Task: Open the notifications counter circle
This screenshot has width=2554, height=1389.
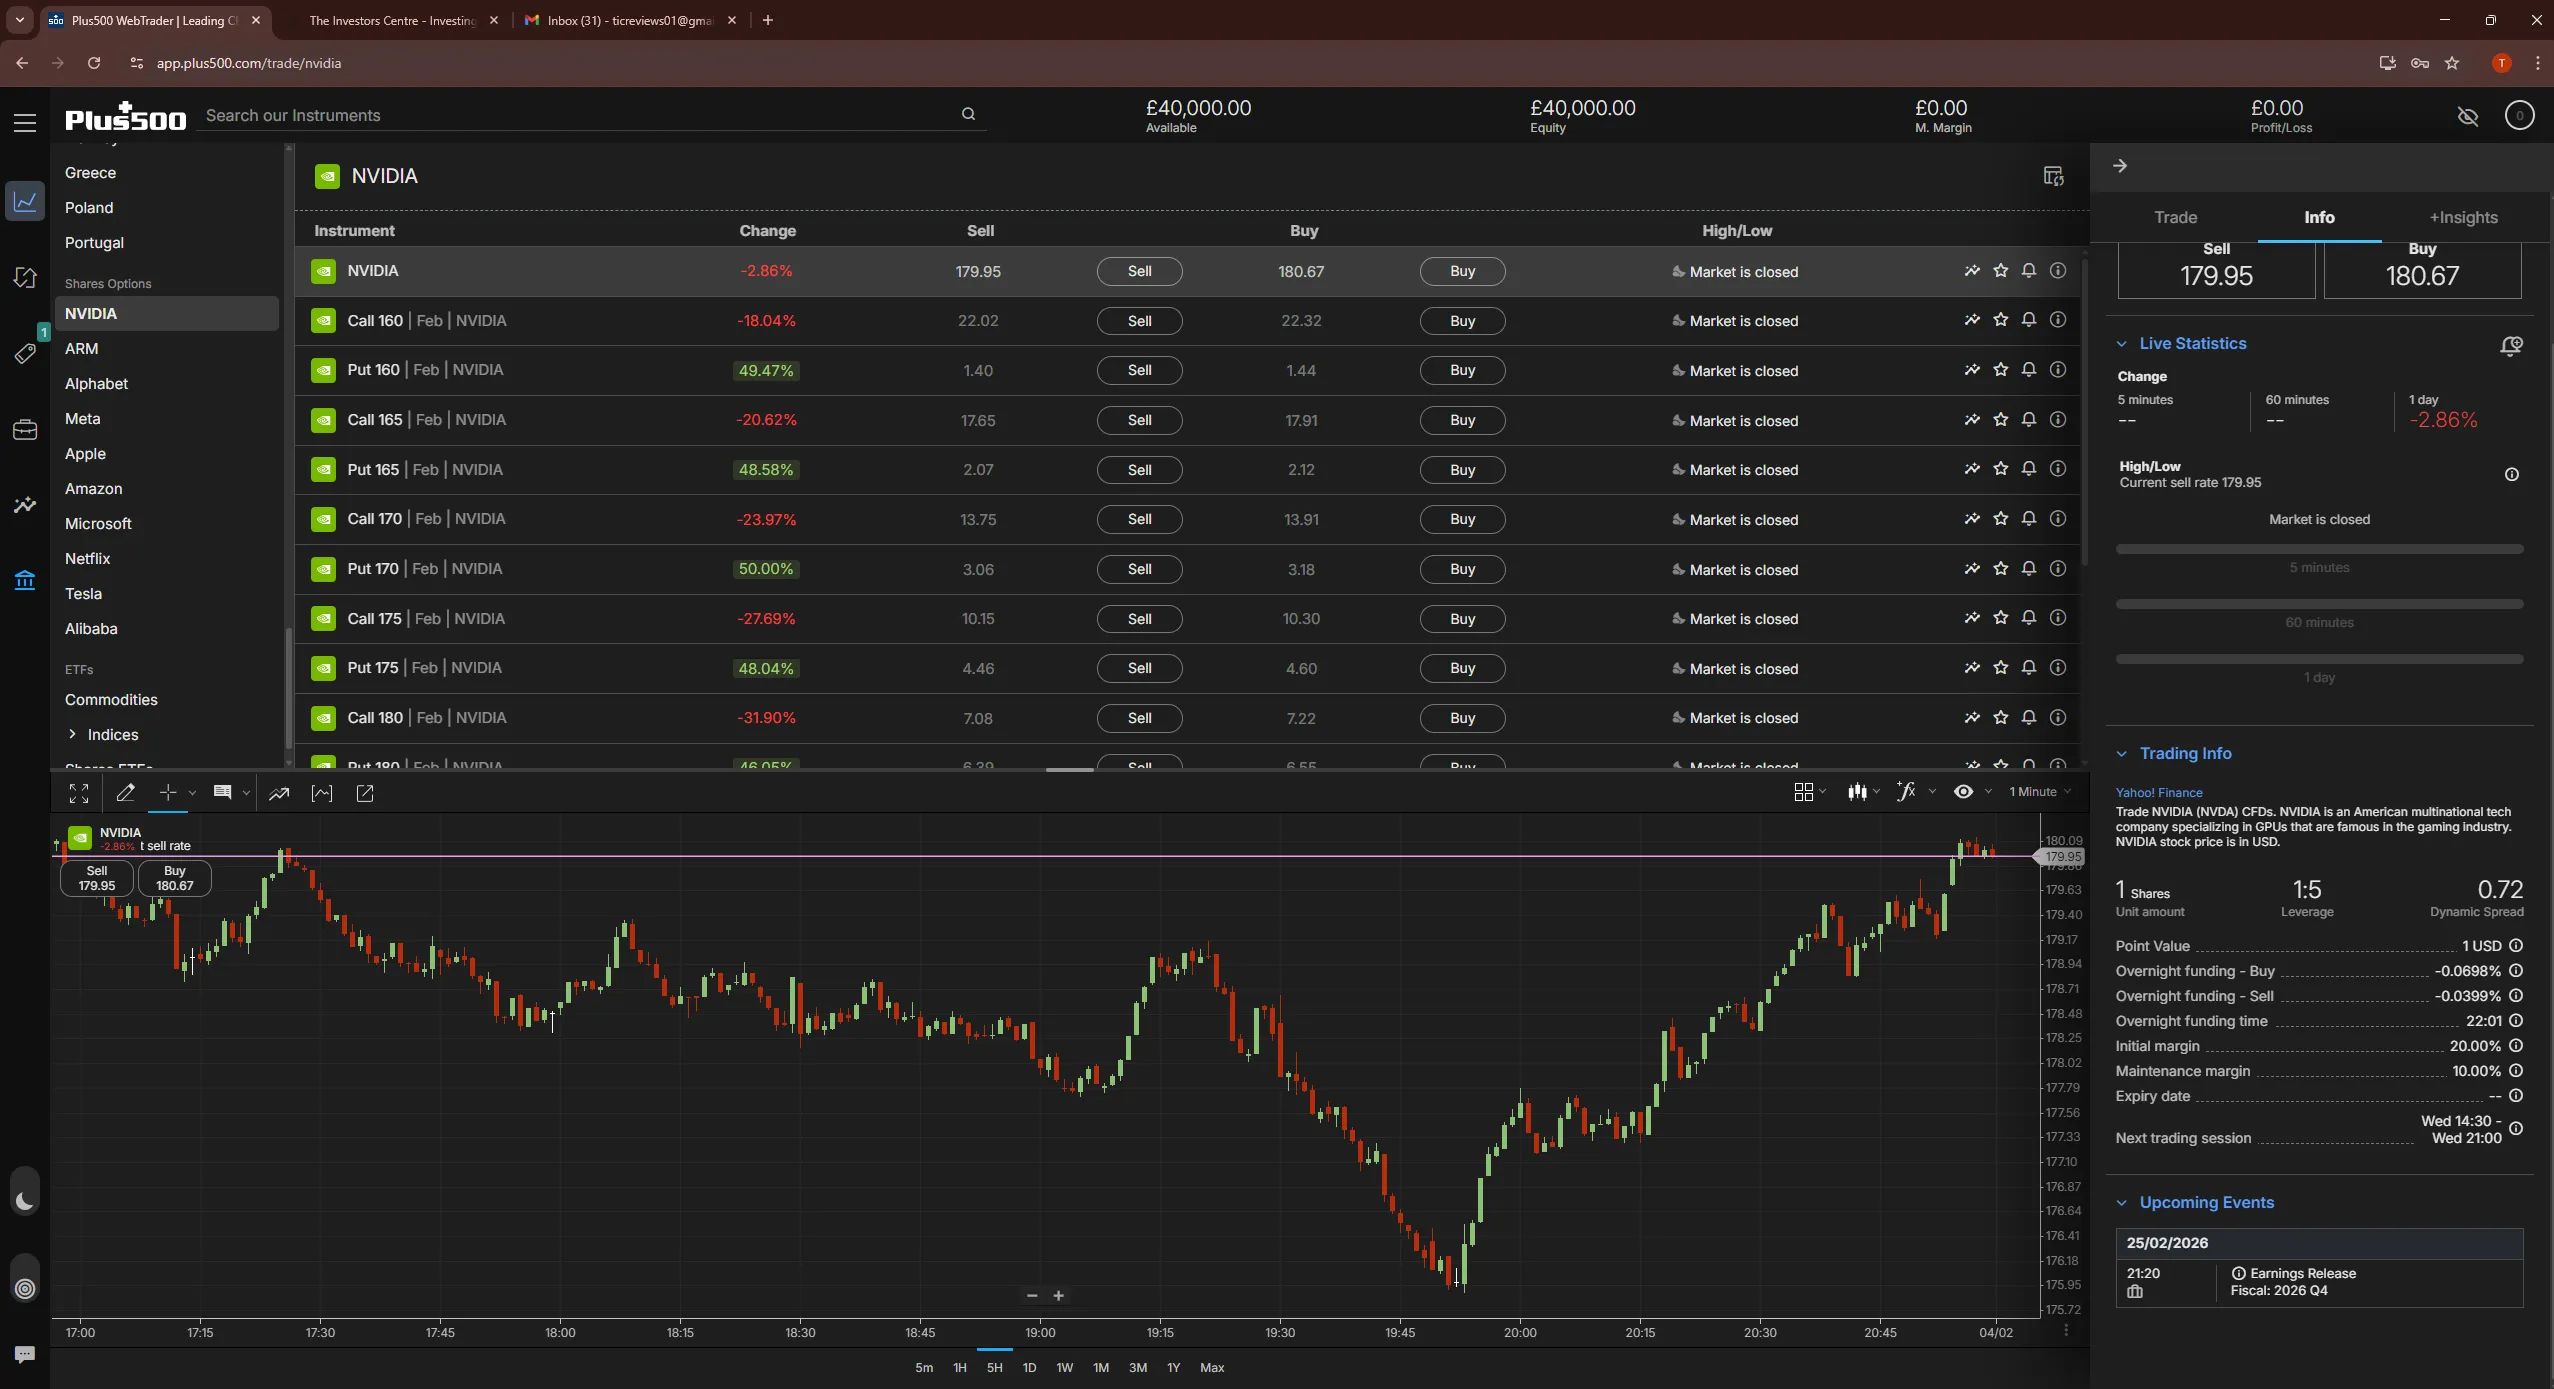Action: (2519, 116)
